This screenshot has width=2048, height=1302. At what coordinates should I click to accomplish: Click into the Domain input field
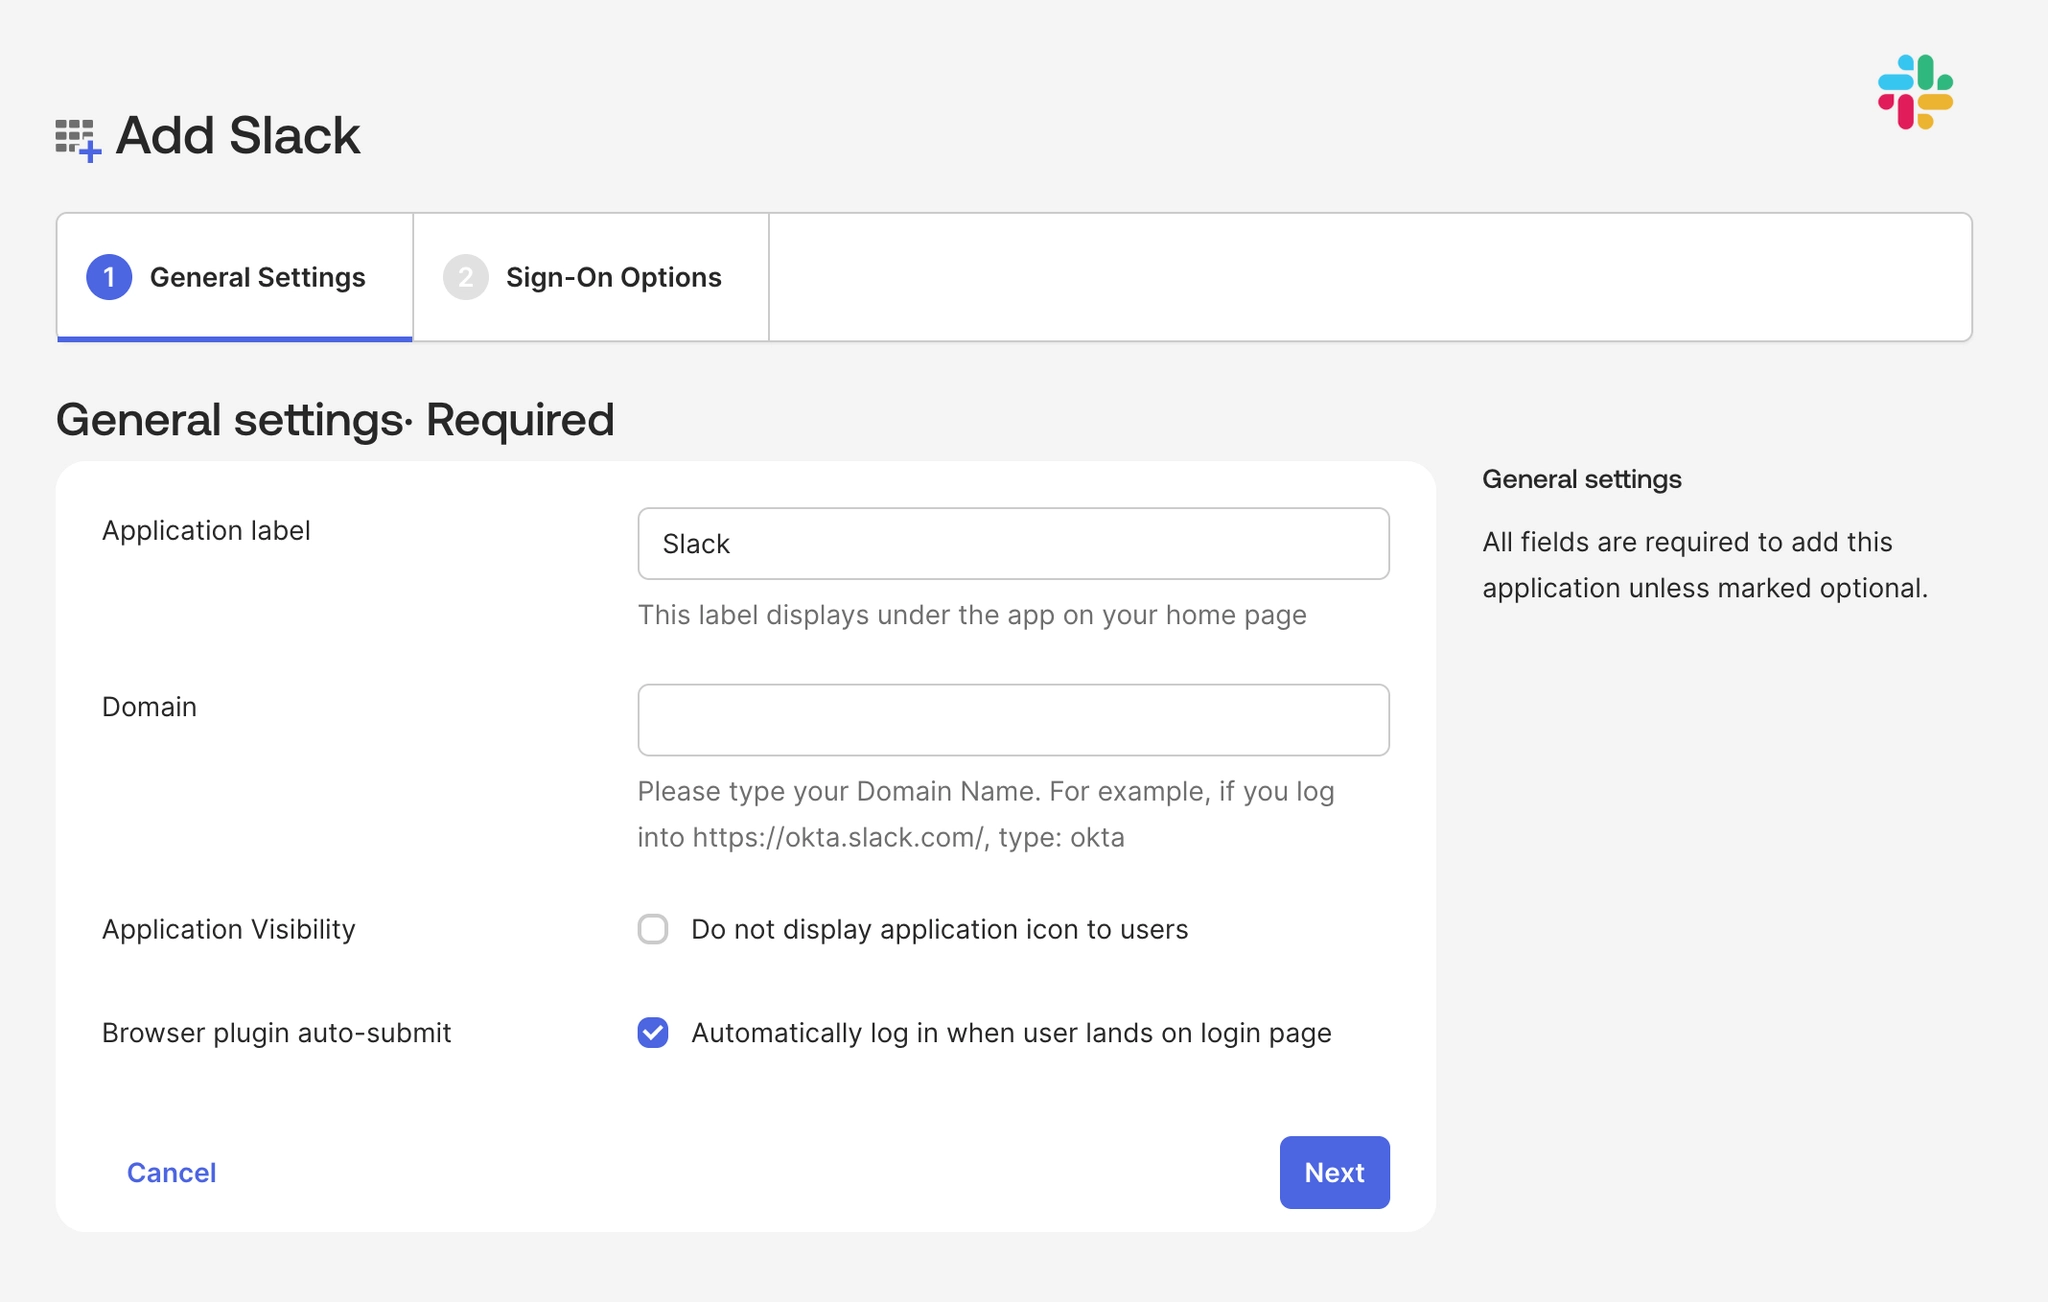tap(1013, 720)
